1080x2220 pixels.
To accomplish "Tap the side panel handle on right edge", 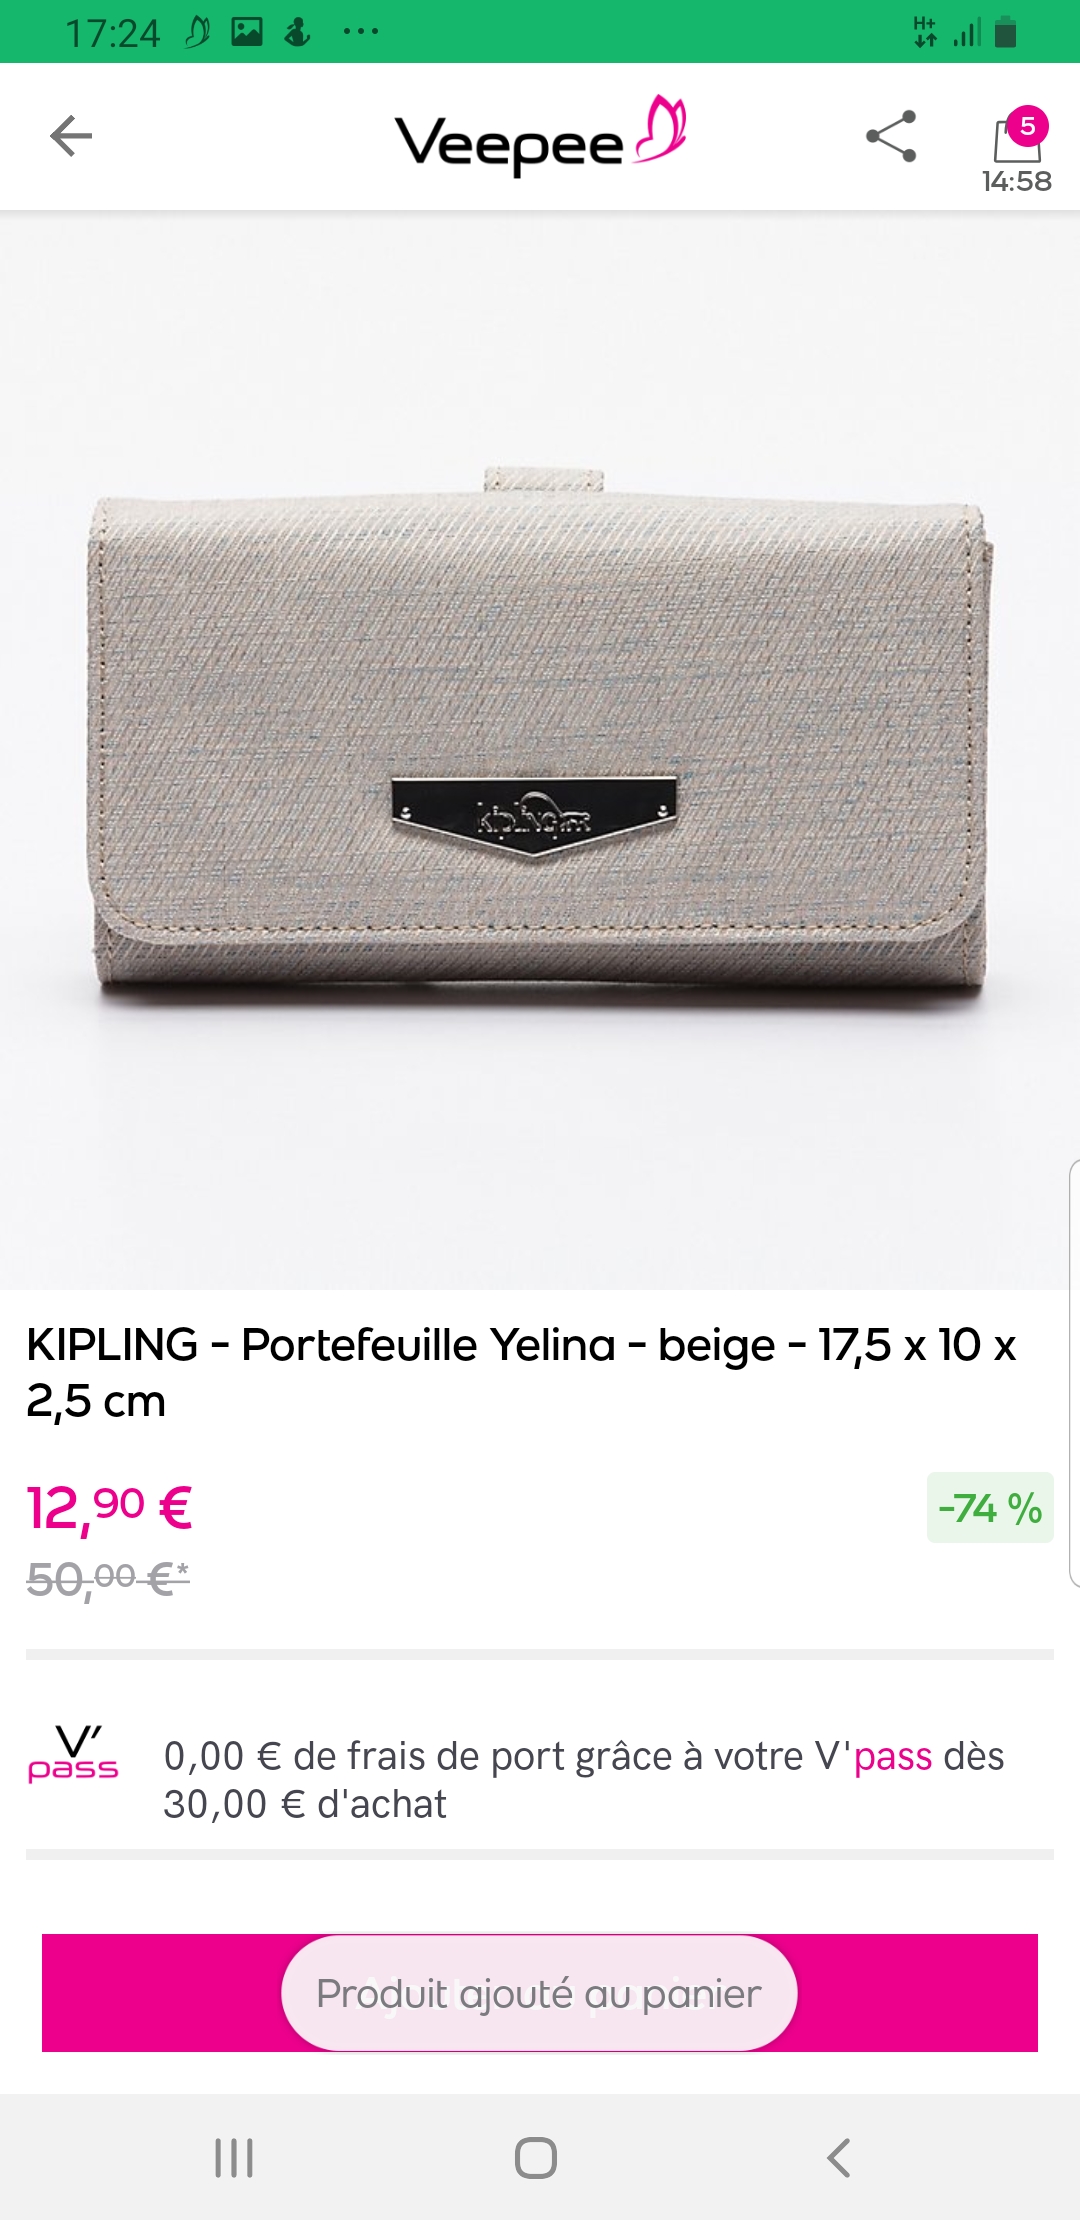I will (1074, 1373).
